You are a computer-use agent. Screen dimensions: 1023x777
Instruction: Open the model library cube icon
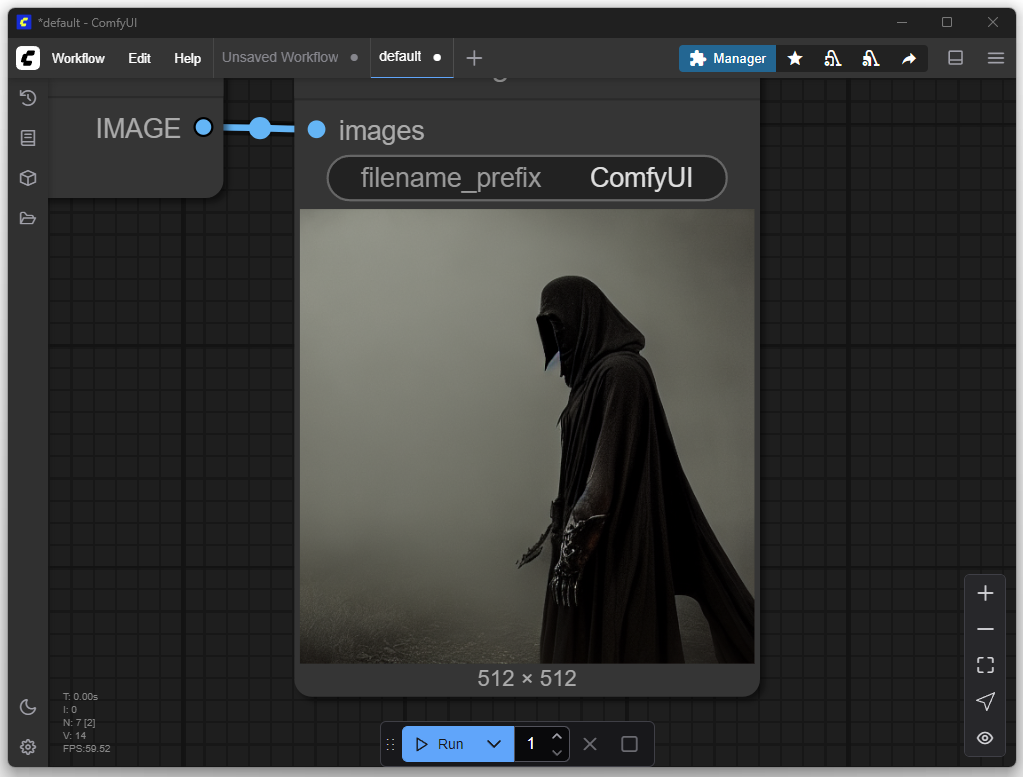click(x=28, y=178)
